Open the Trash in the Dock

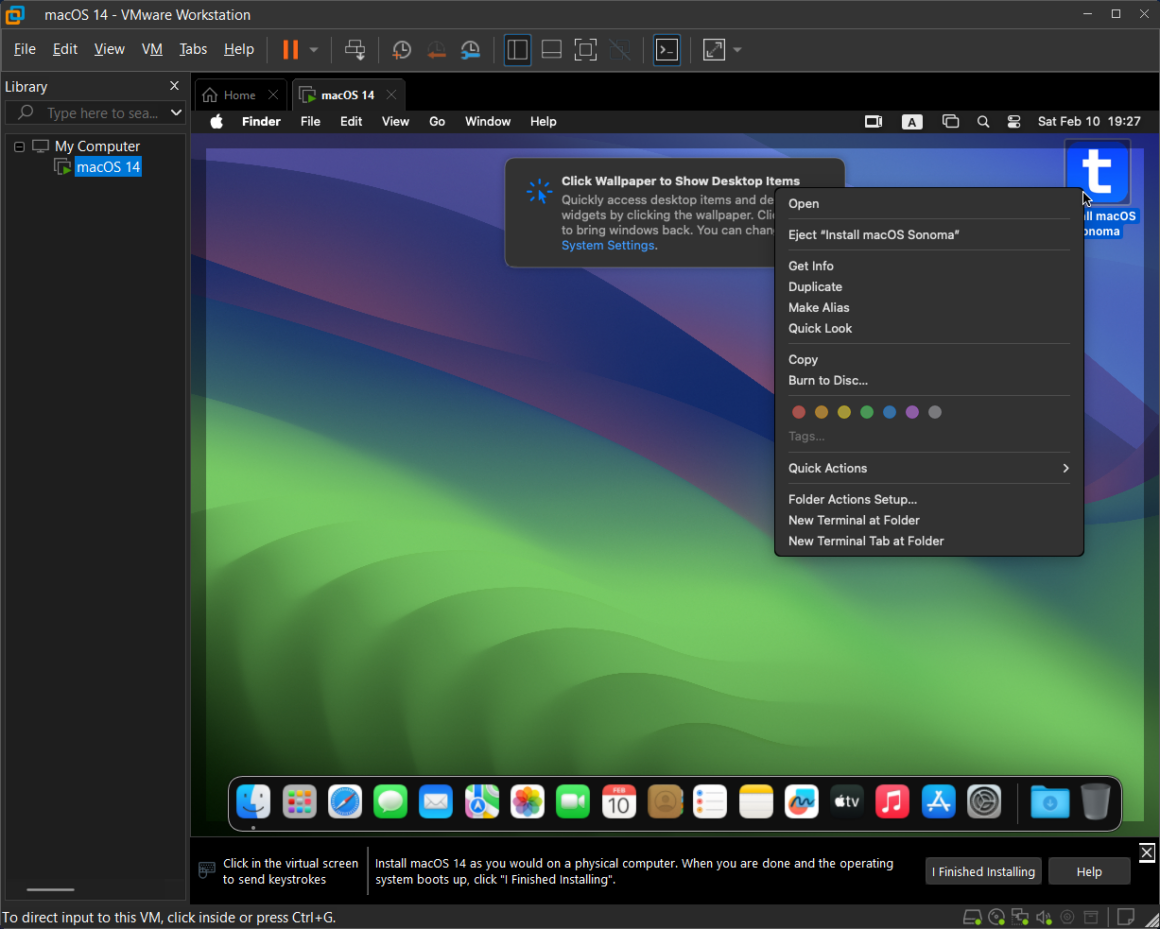click(1096, 802)
